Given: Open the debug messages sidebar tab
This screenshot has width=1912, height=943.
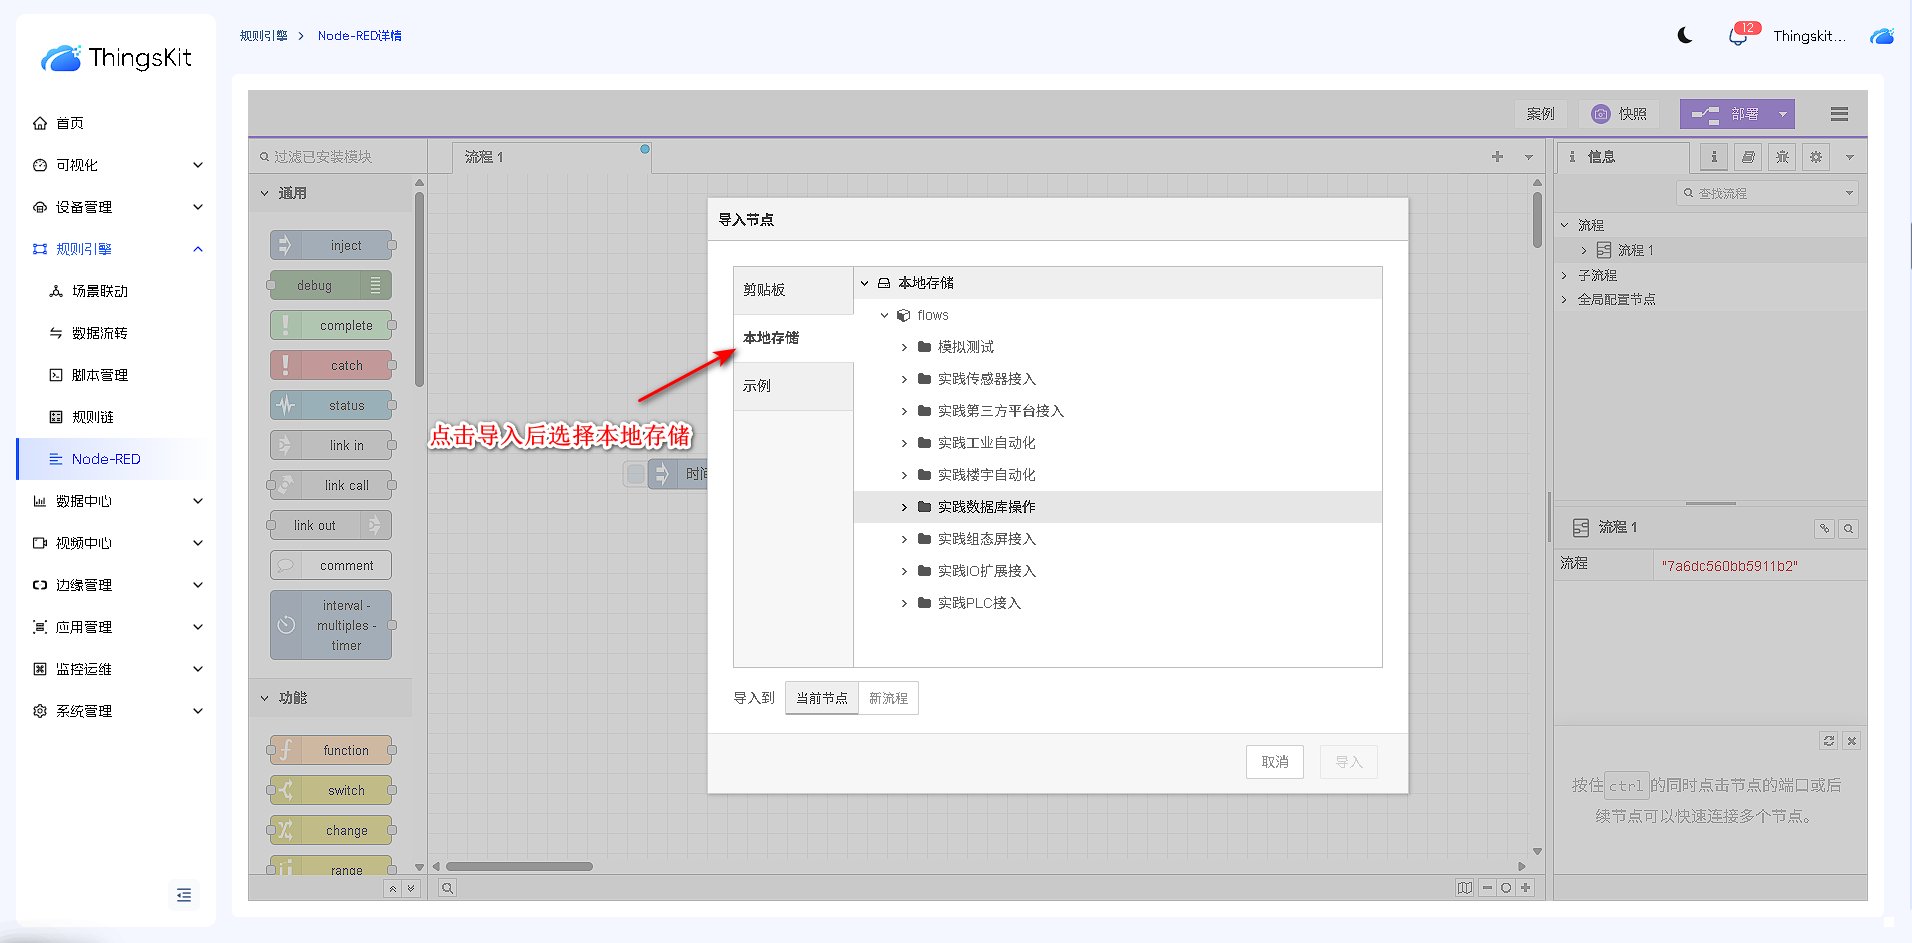Looking at the screenshot, I should [x=1782, y=157].
